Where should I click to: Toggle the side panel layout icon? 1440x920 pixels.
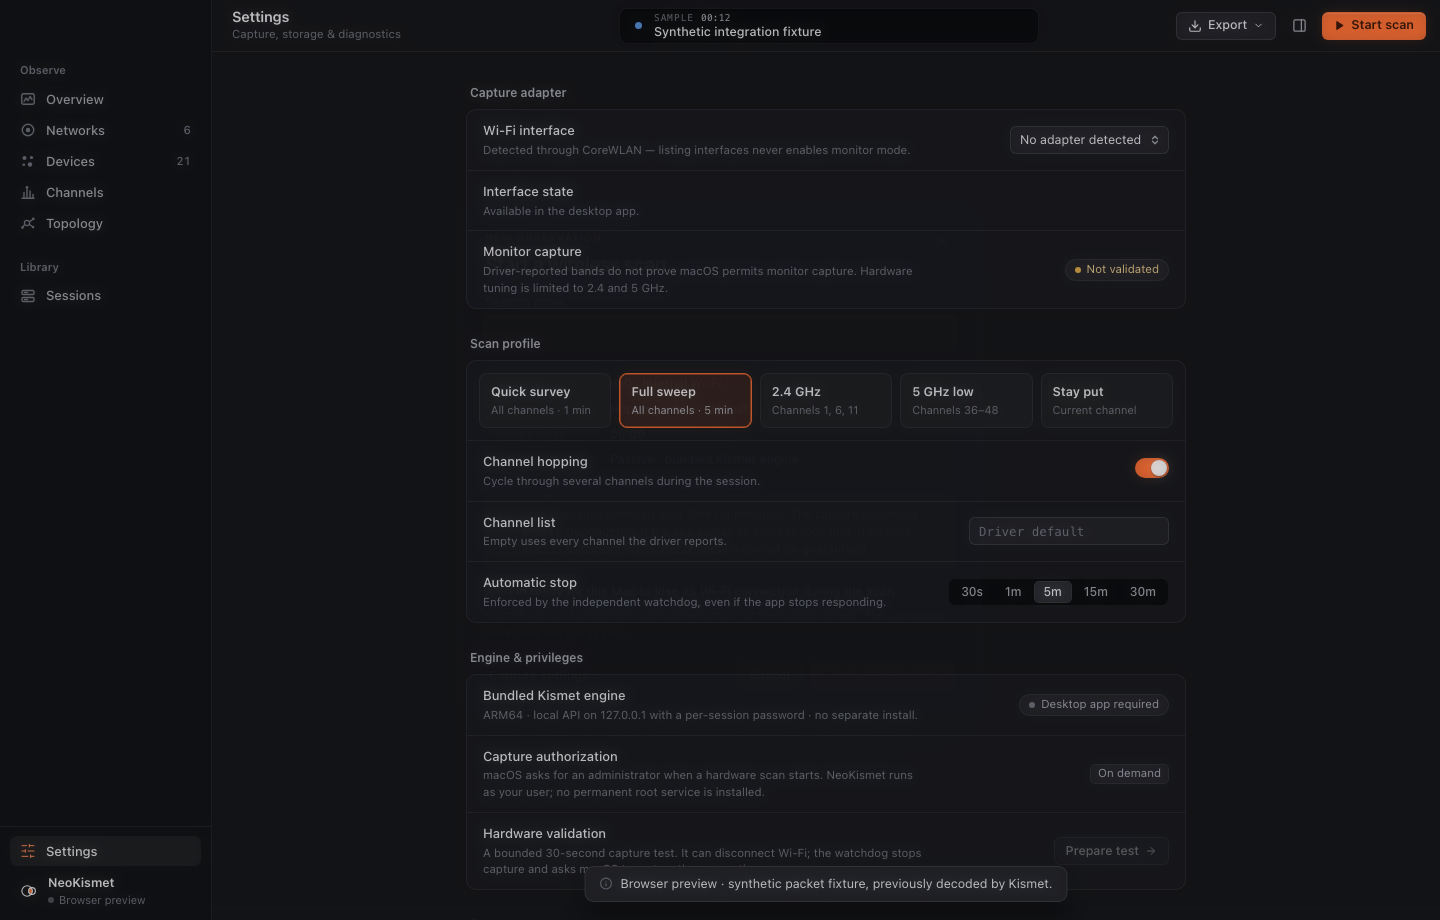click(x=1300, y=26)
